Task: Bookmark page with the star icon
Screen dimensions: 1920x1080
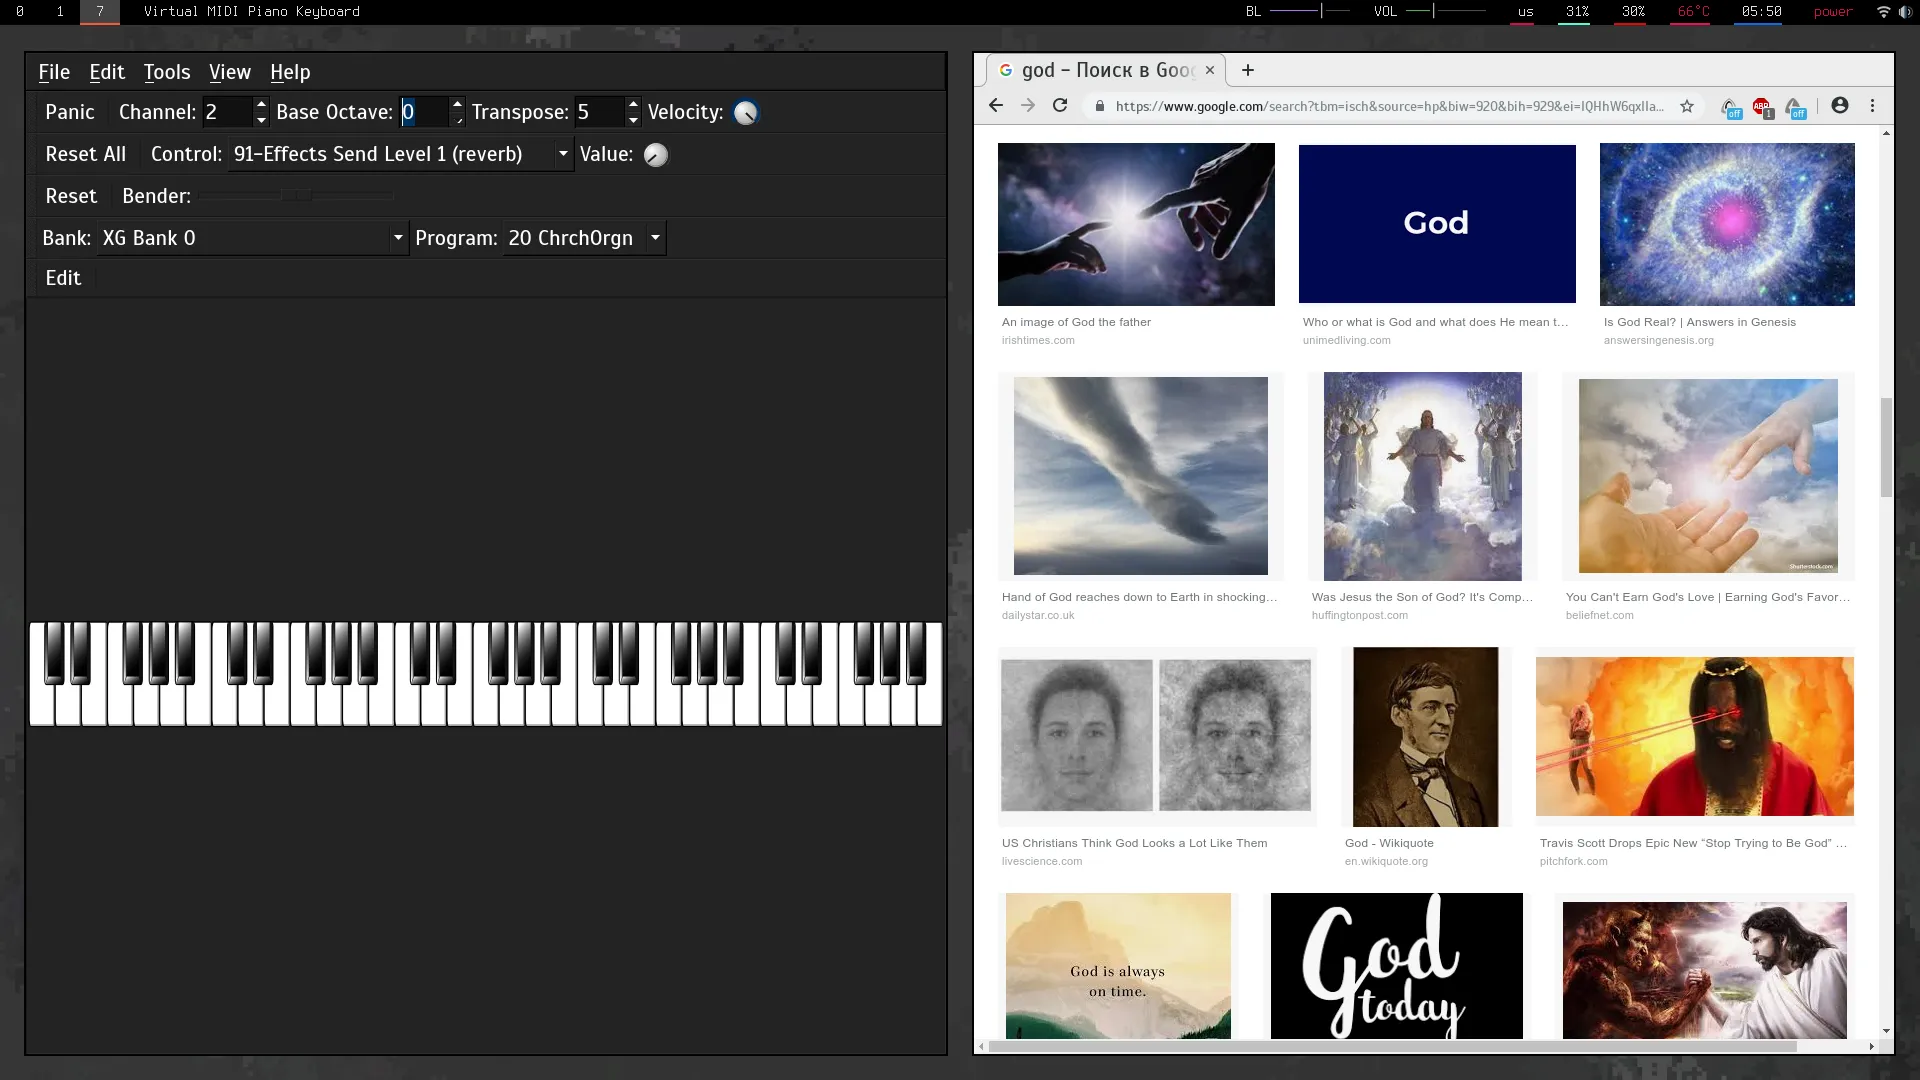Action: (1687, 106)
